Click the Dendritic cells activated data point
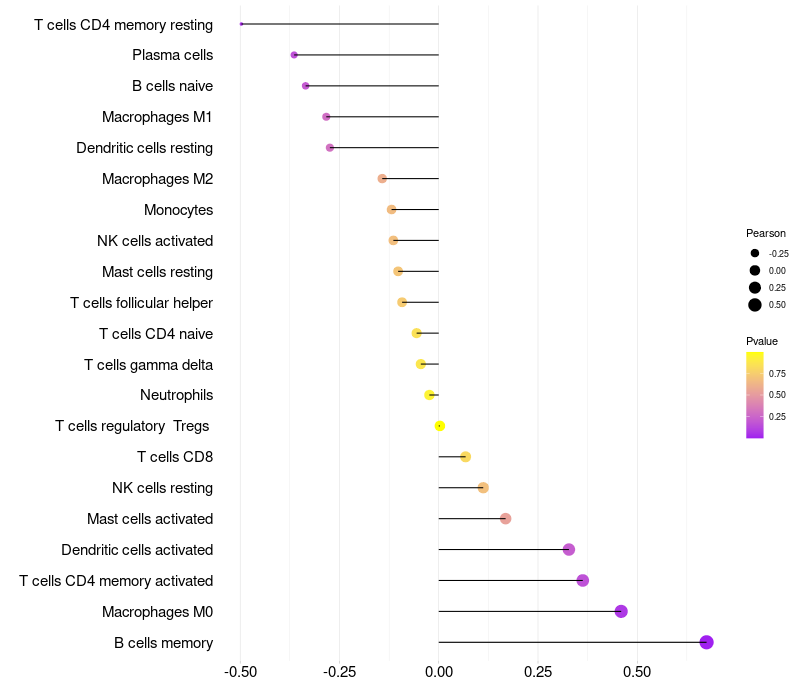This screenshot has height=700, width=800. click(x=569, y=549)
